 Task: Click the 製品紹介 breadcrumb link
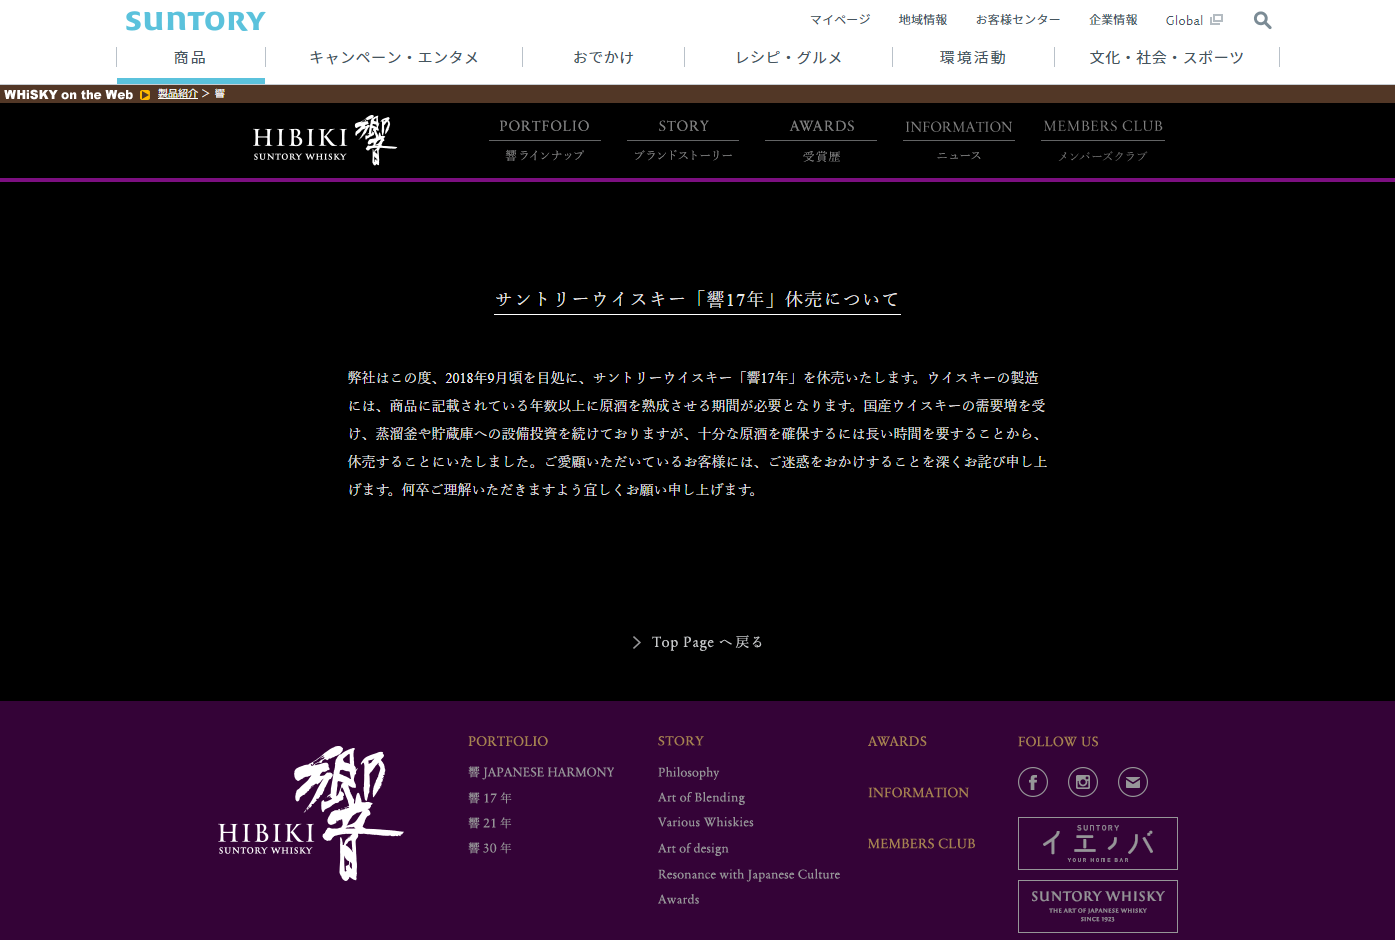178,94
